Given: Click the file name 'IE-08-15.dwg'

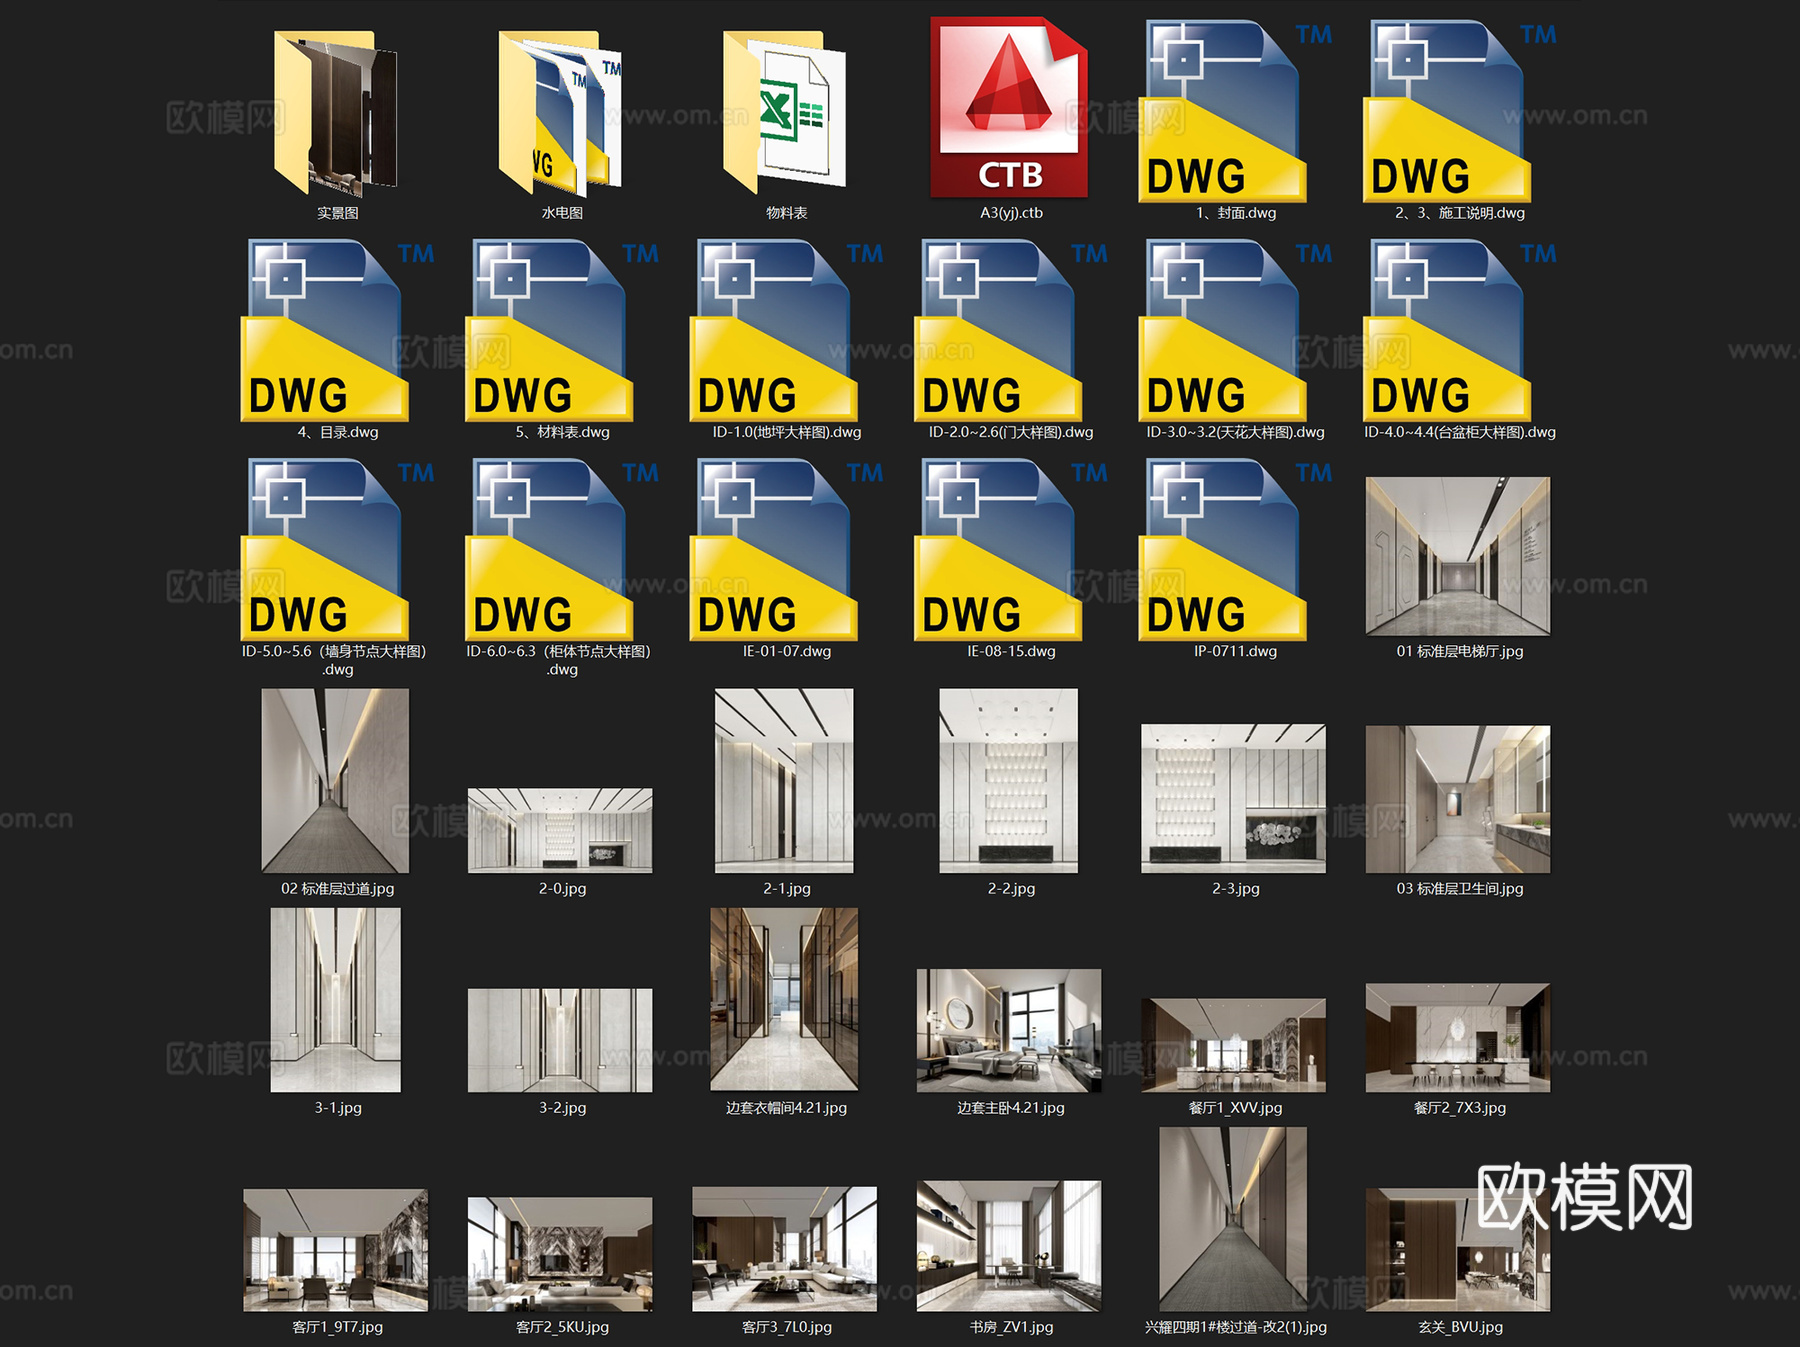Looking at the screenshot, I should tap(1011, 651).
